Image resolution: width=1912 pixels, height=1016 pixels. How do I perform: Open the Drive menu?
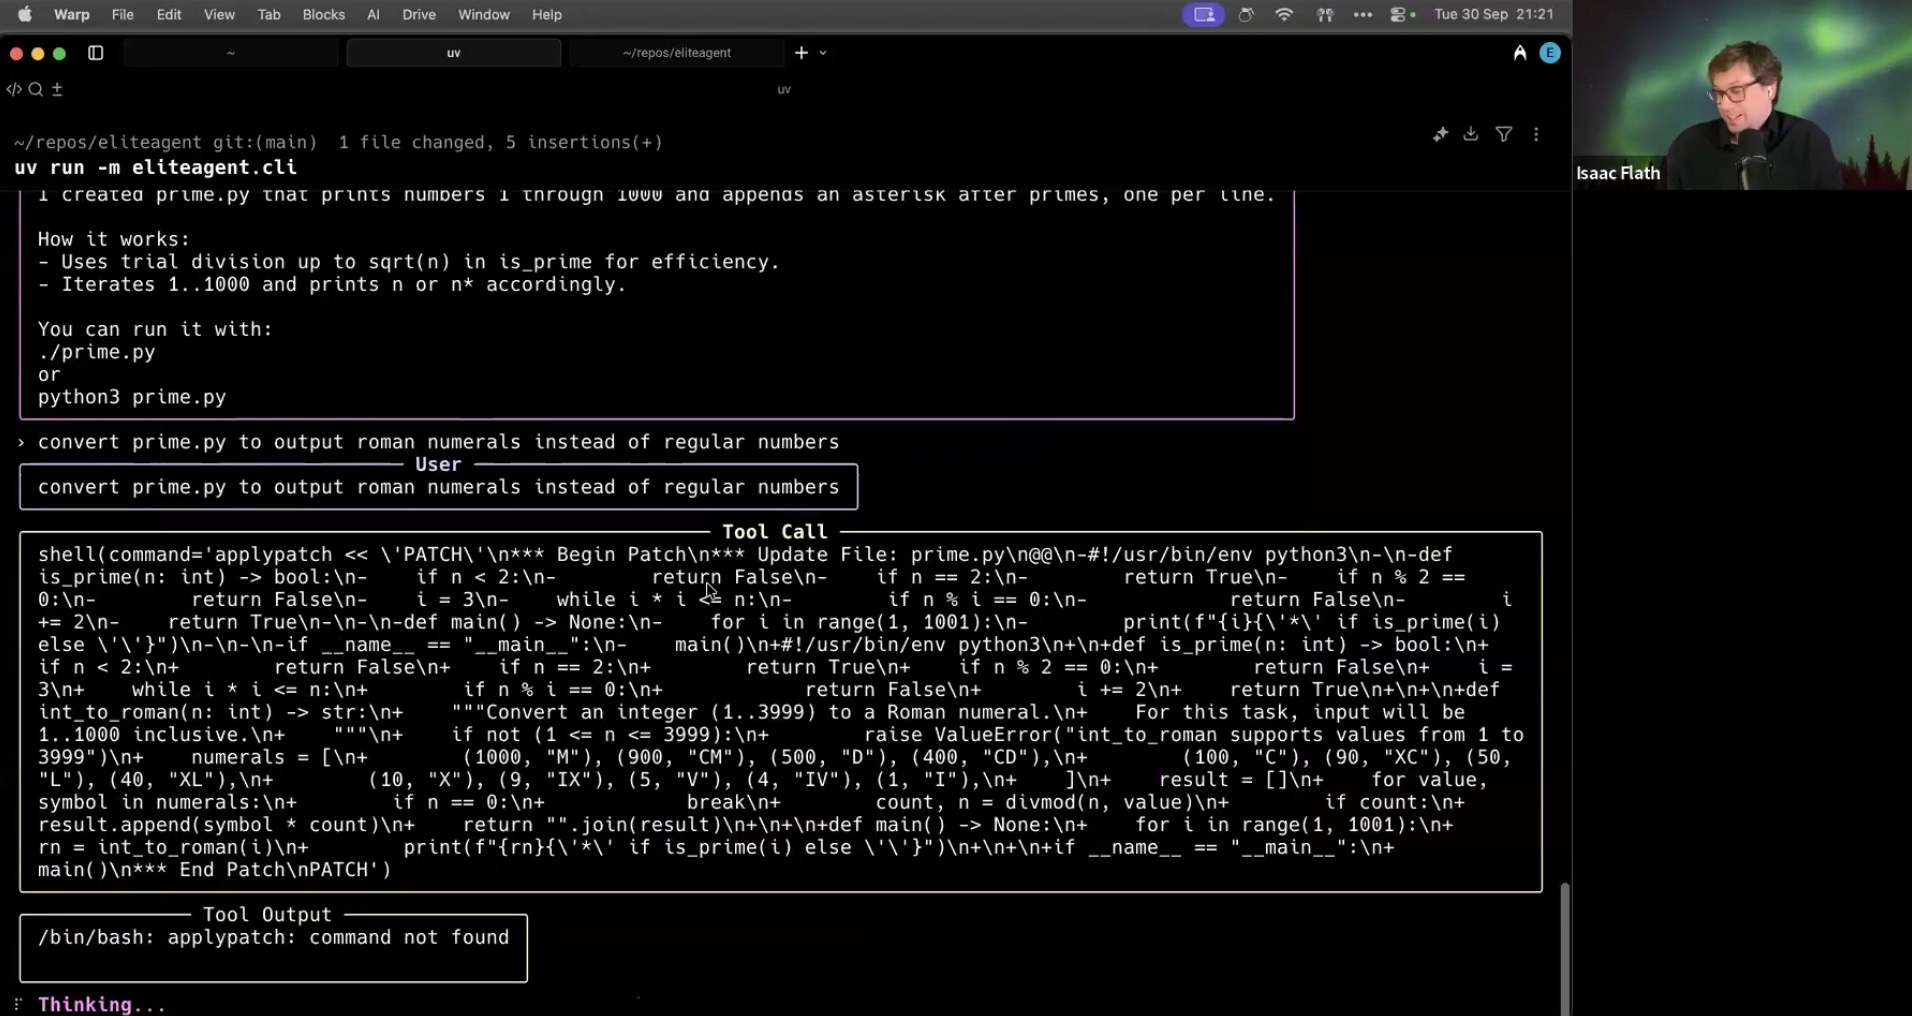(x=419, y=14)
